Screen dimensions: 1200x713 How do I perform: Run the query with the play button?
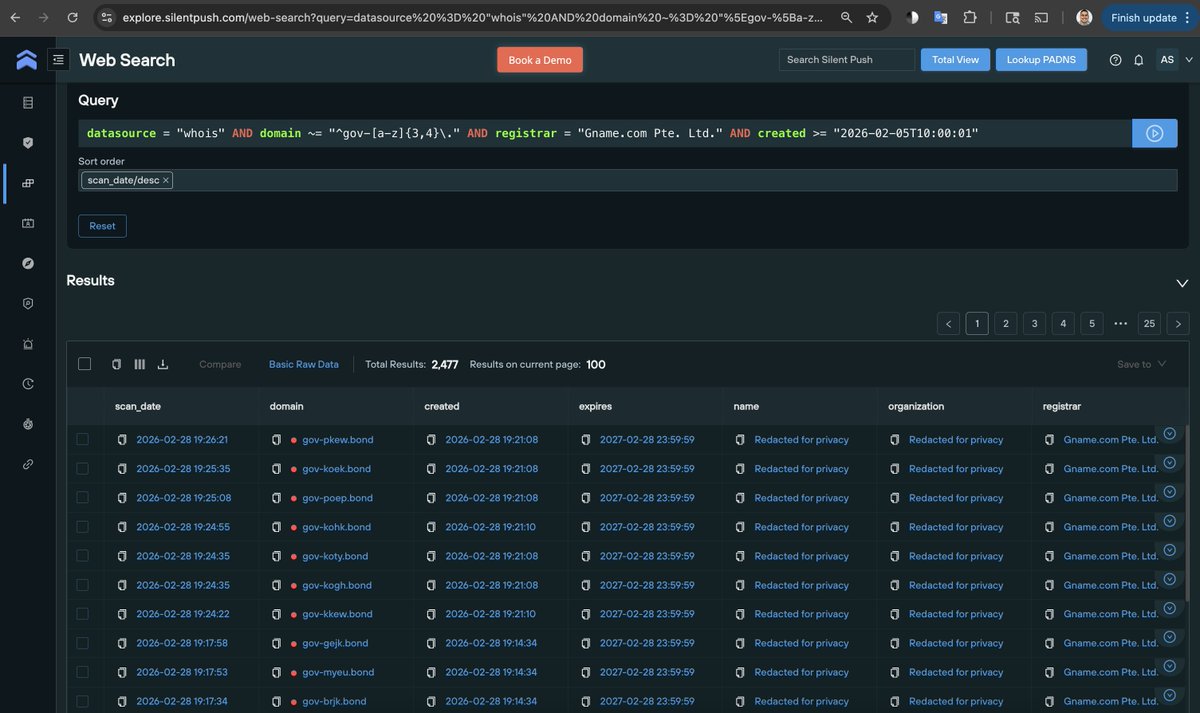(1154, 133)
